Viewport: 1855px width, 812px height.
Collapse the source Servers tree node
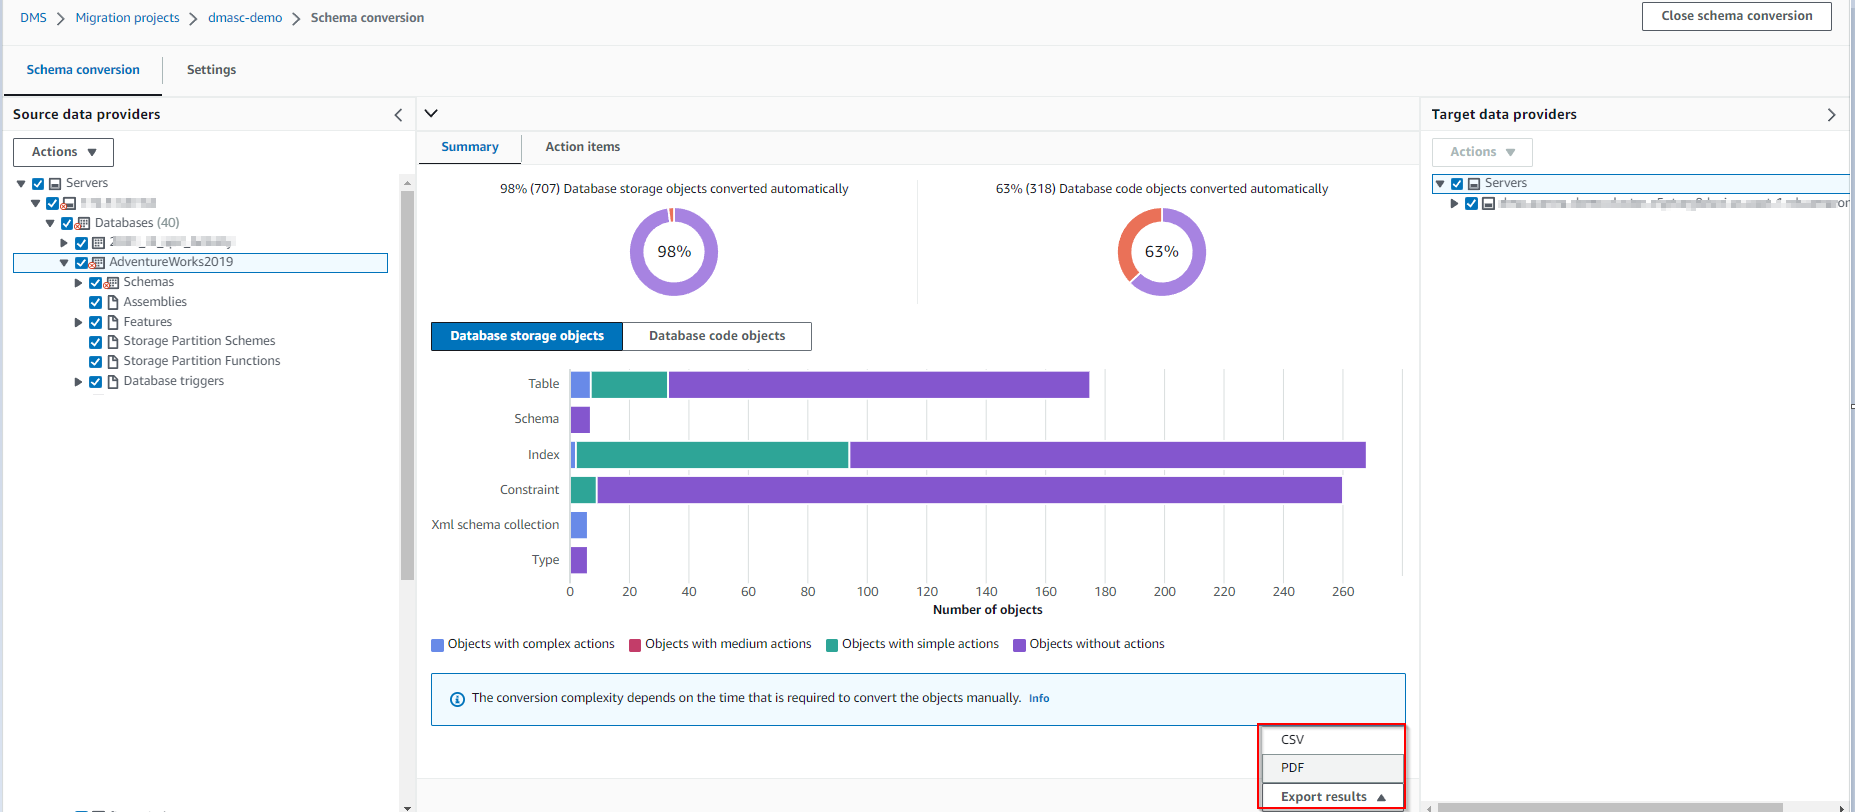21,184
